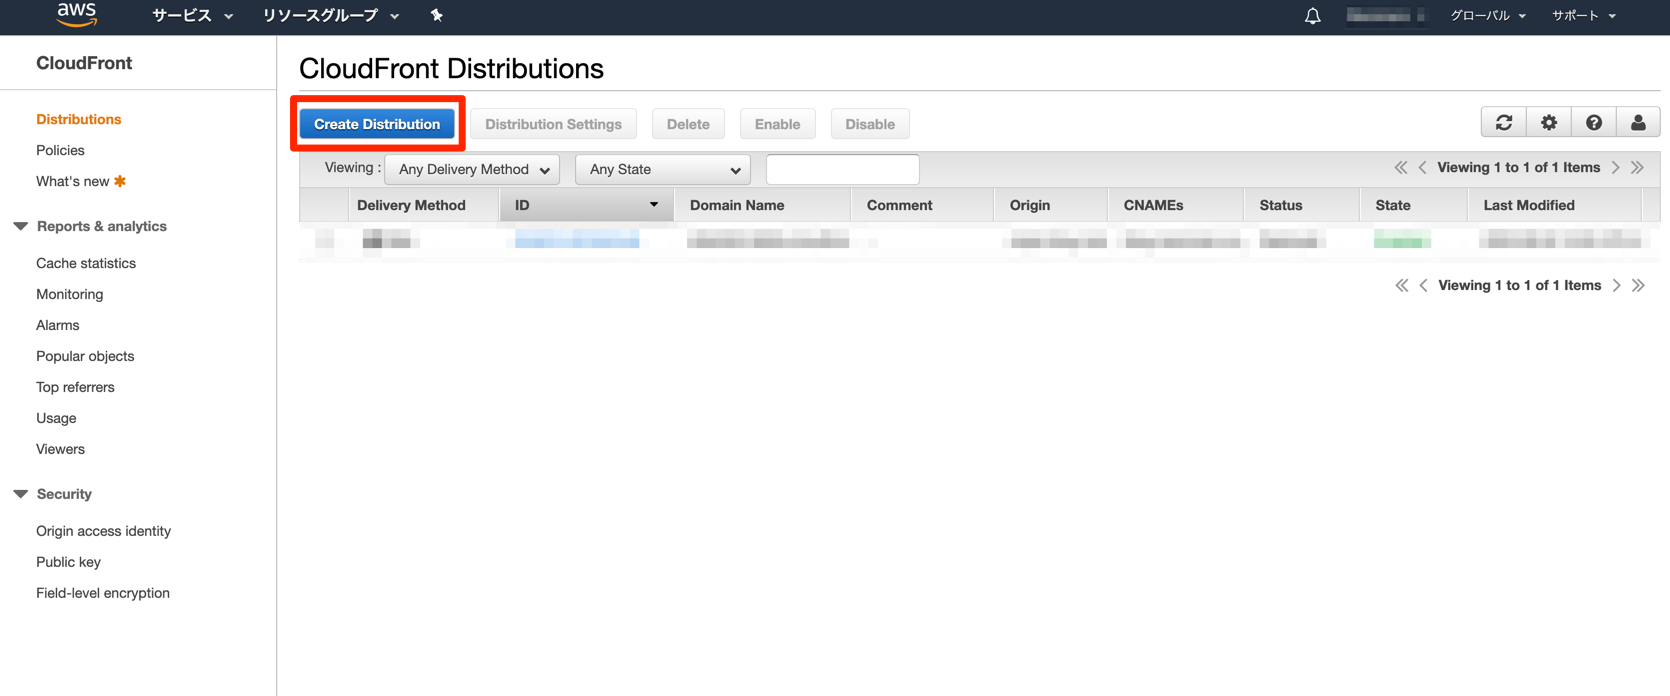Image resolution: width=1670 pixels, height=696 pixels.
Task: Click the AWS logo home icon
Action: [77, 14]
